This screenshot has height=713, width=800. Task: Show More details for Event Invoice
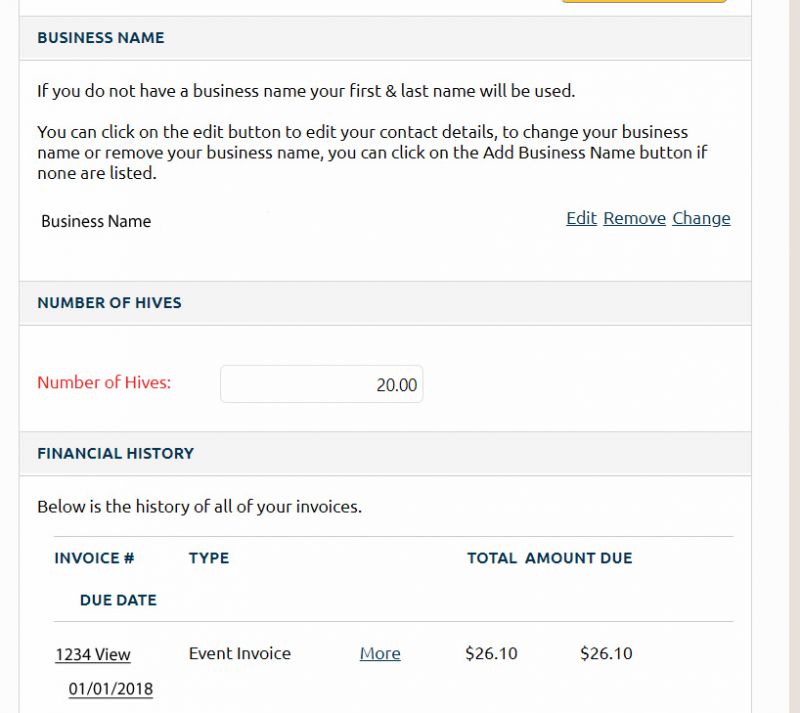[380, 653]
